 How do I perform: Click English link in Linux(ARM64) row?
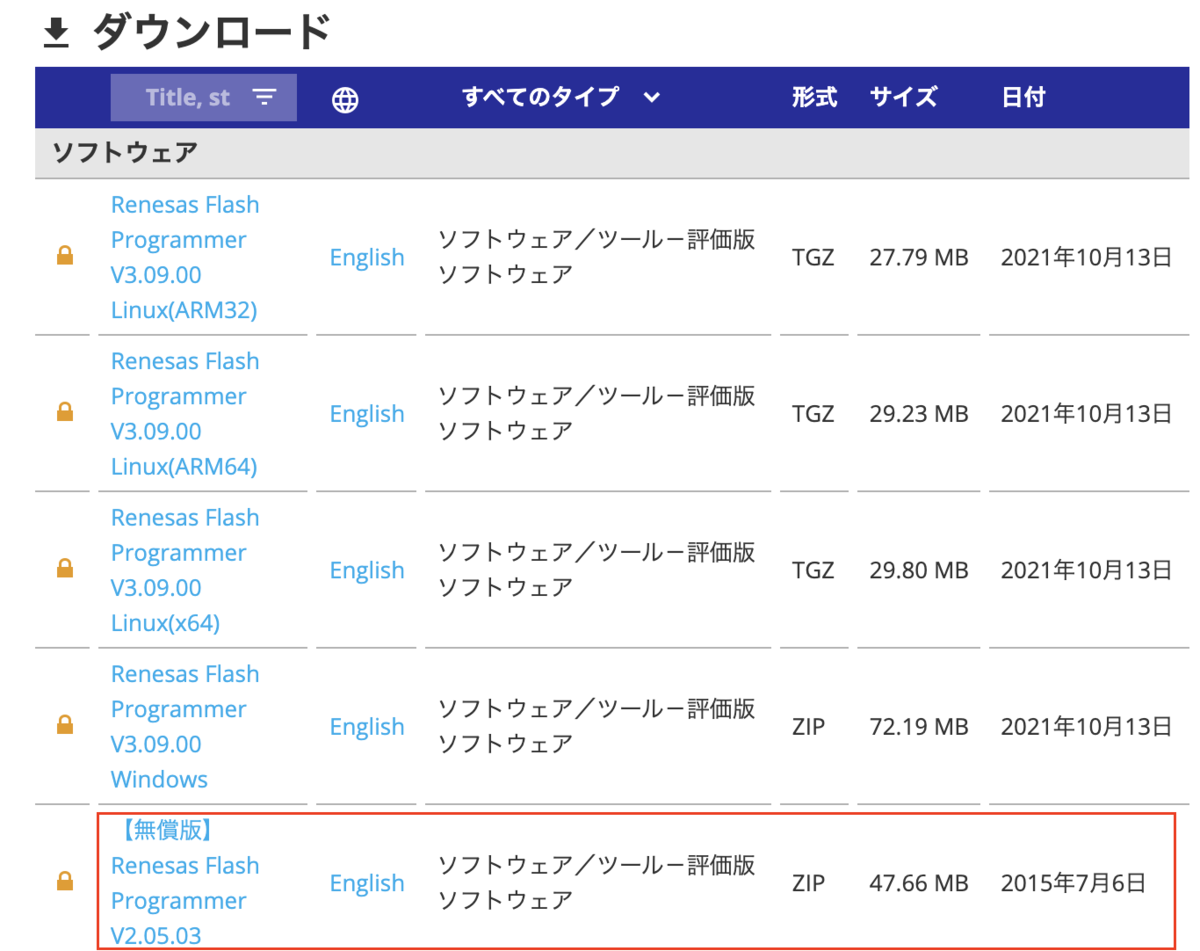point(367,413)
